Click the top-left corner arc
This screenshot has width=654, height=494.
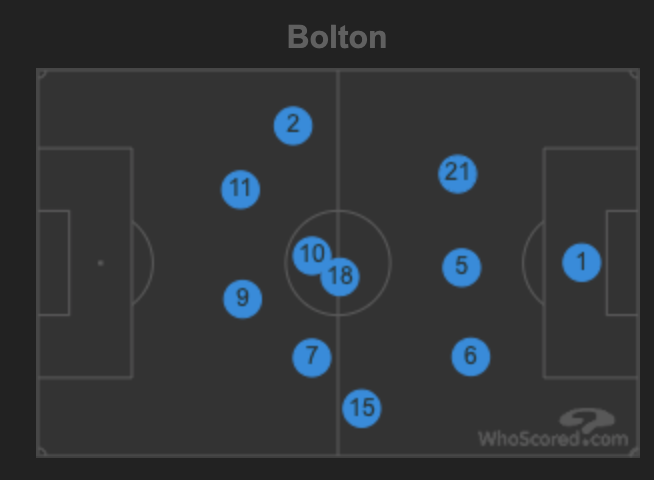pos(42,74)
